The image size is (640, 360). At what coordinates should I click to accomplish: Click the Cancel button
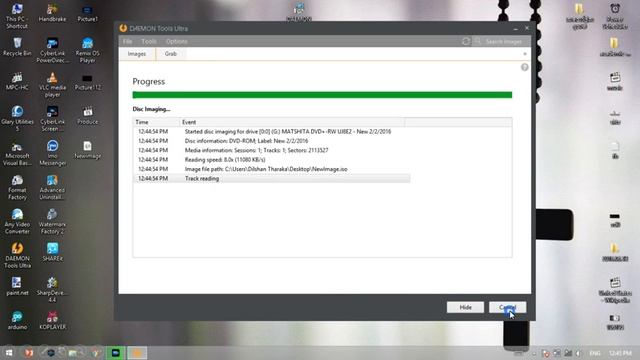click(x=507, y=307)
